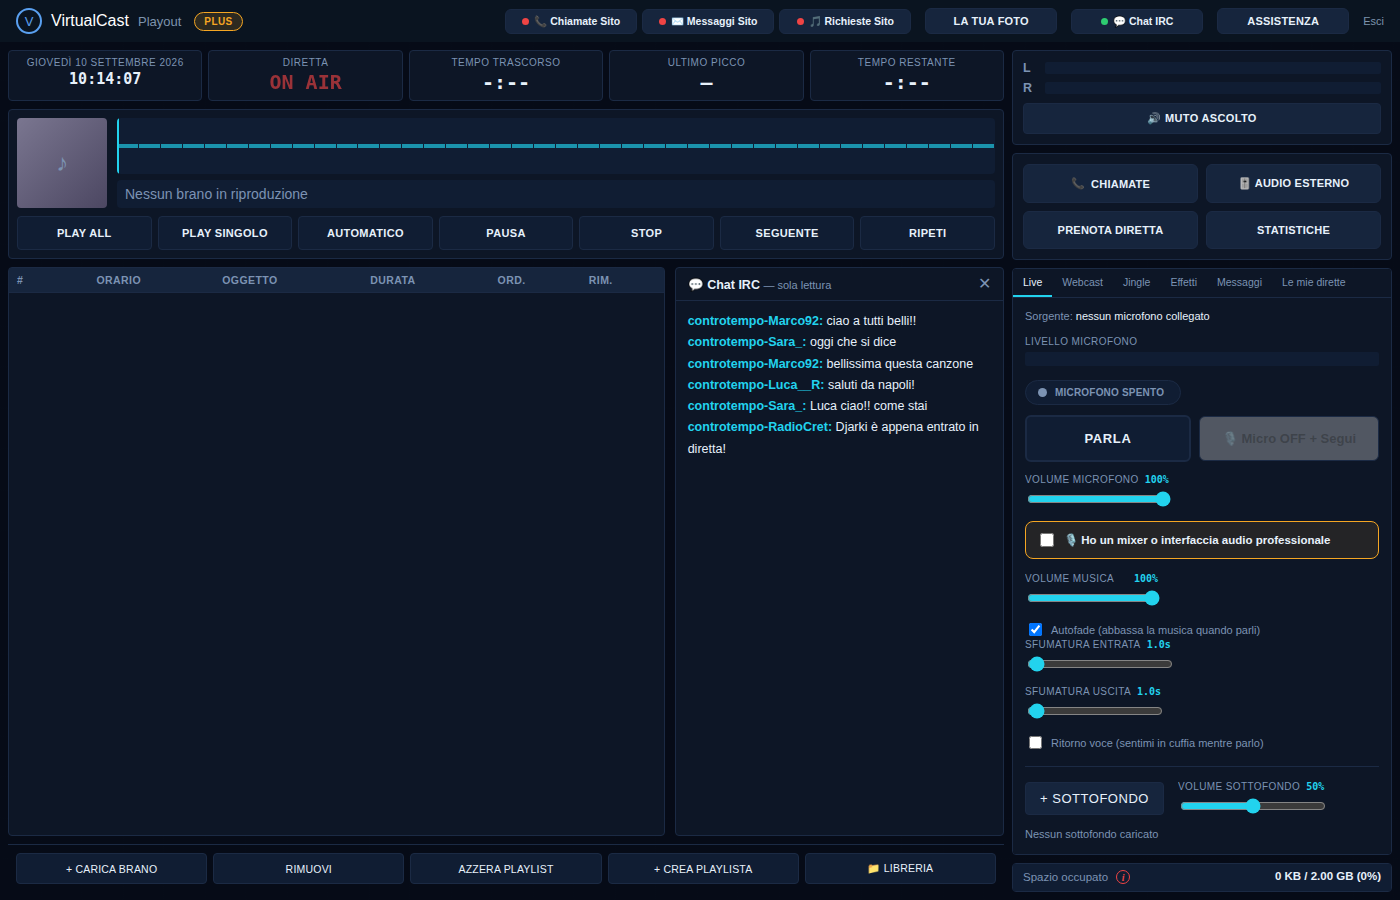Check the professional mixer interface checkbox
1400x900 pixels.
click(1047, 540)
